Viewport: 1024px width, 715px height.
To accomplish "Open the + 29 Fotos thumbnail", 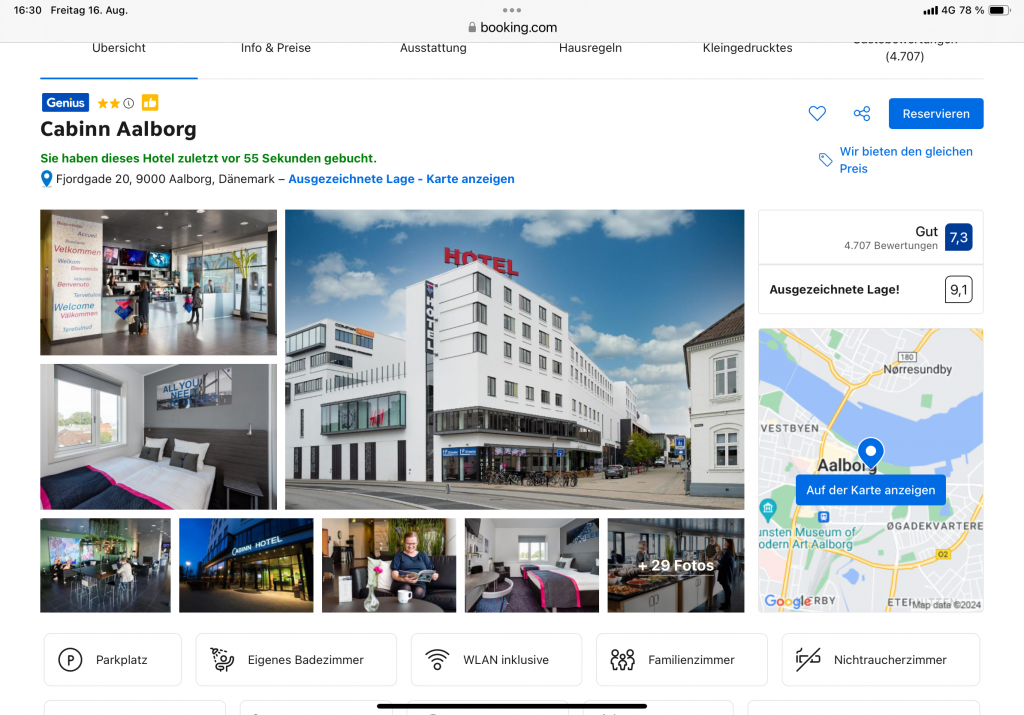I will click(x=676, y=565).
